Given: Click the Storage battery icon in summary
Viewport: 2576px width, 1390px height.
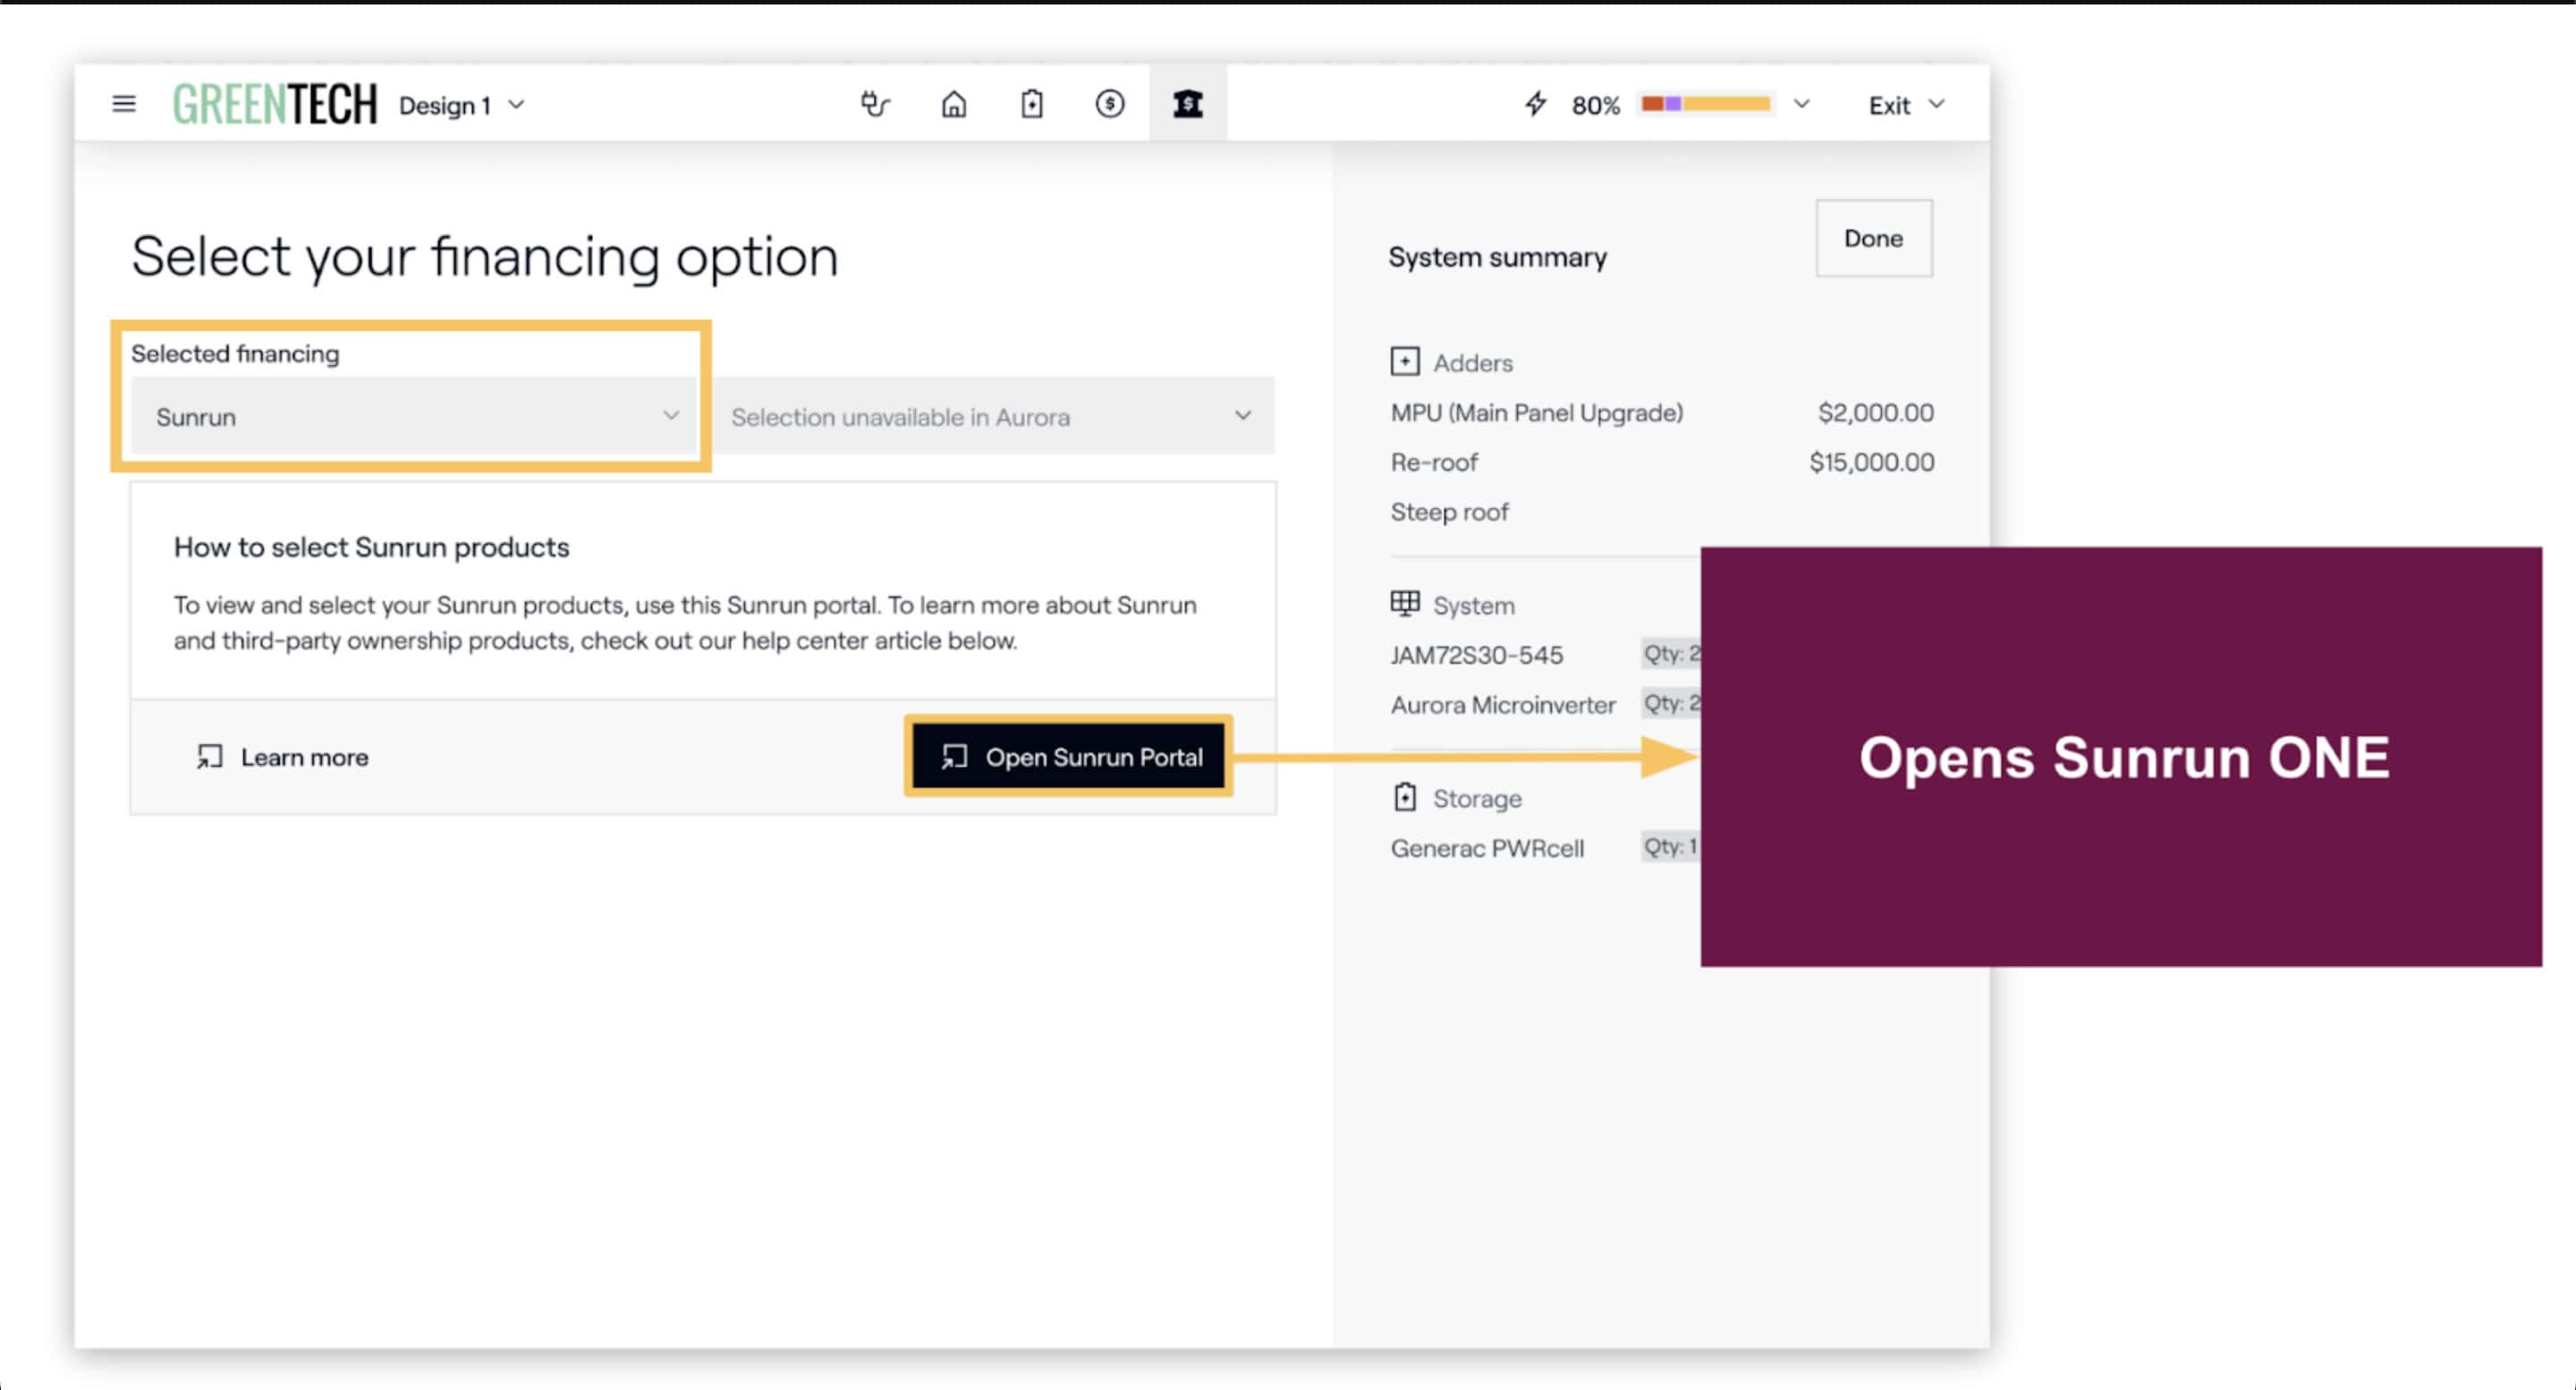Looking at the screenshot, I should [1404, 797].
